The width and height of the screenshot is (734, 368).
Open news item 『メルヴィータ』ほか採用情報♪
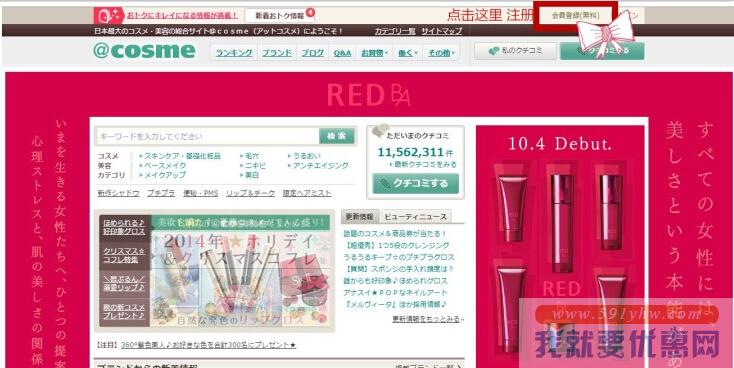(x=396, y=304)
